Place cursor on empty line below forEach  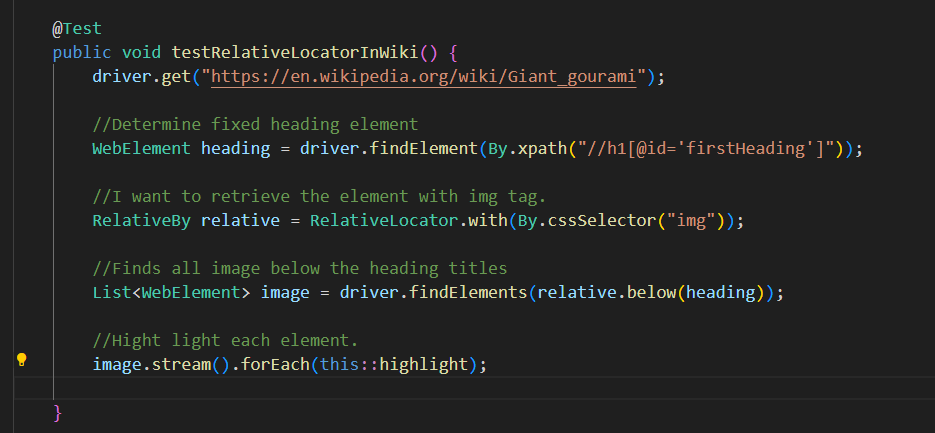300,388
